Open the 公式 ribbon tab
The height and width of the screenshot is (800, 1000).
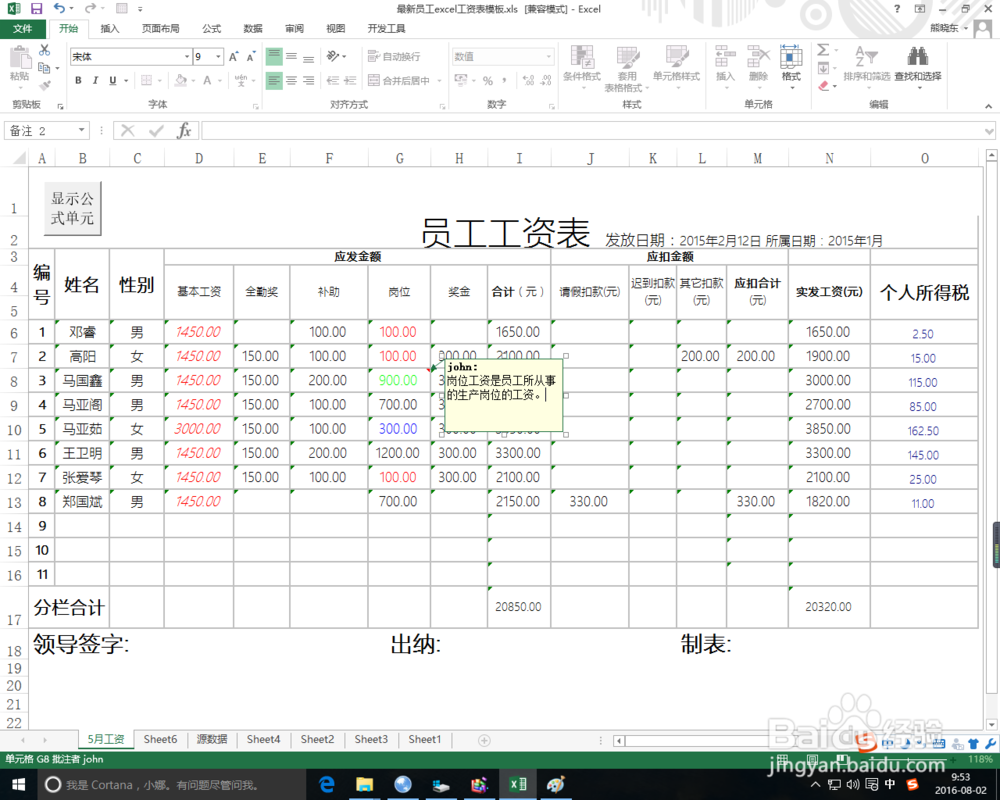point(210,29)
